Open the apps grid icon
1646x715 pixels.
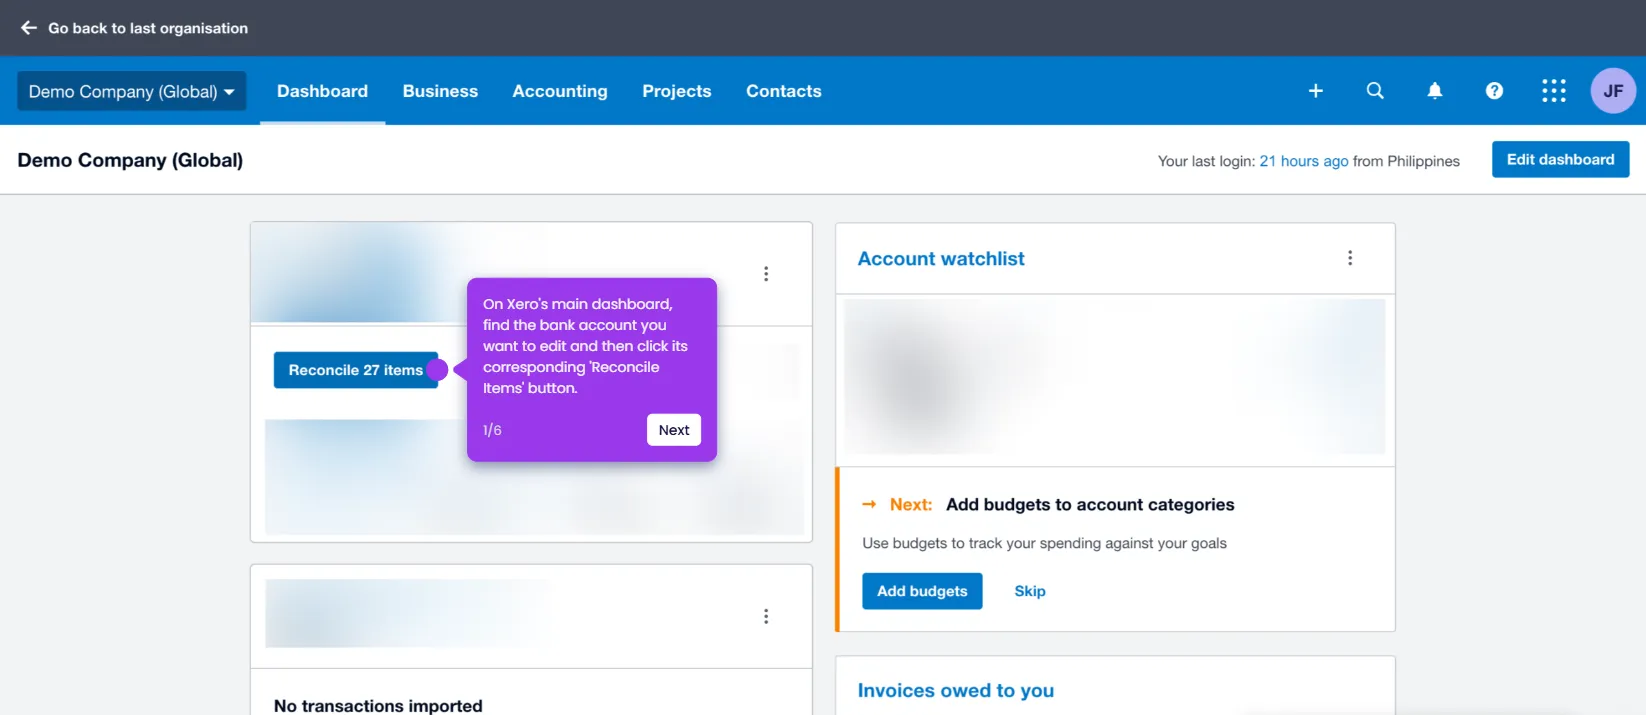[1554, 91]
